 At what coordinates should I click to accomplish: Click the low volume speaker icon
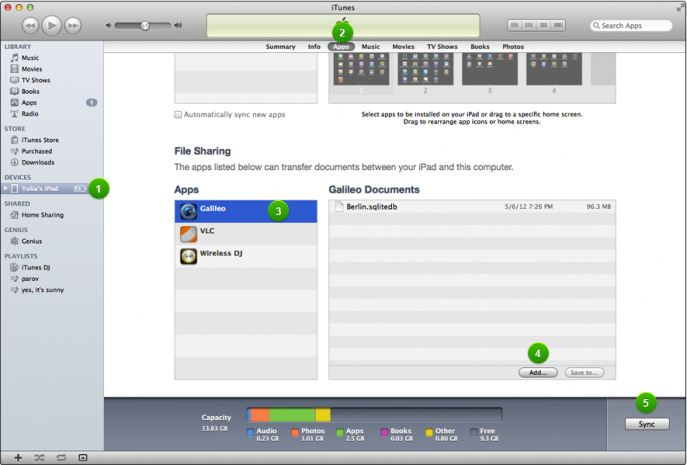point(108,25)
